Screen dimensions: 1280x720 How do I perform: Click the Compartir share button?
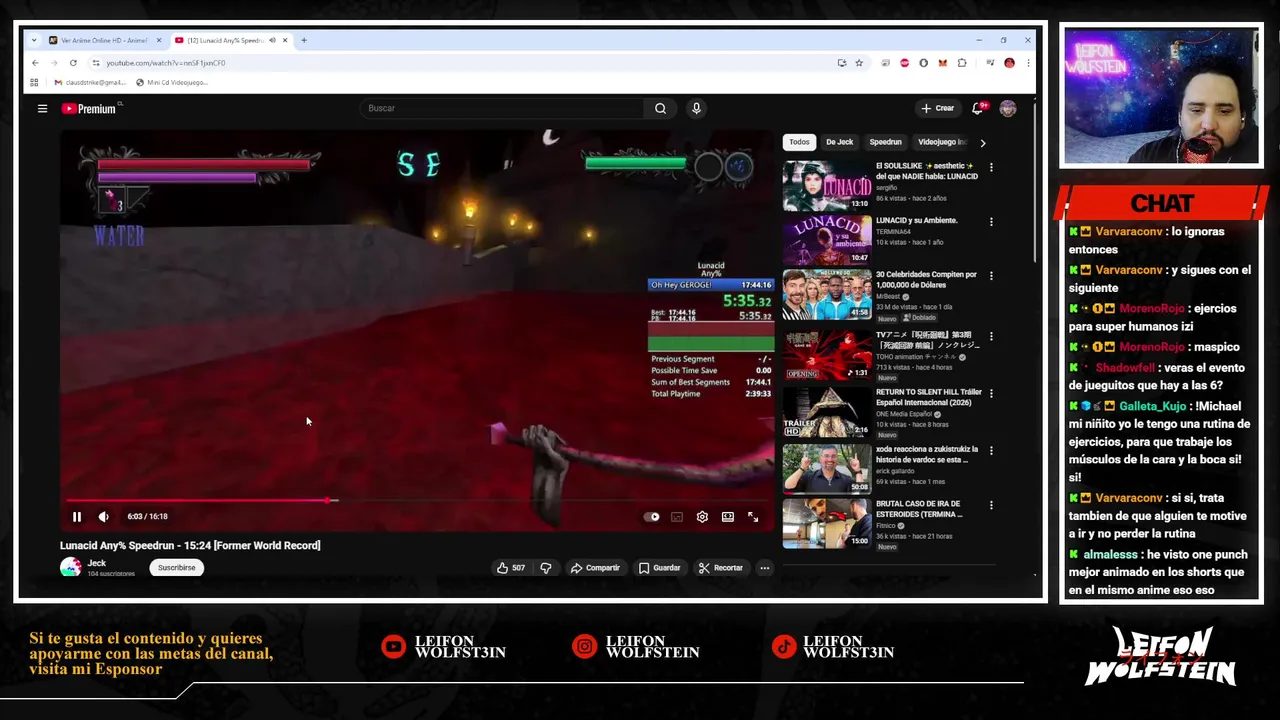coord(595,568)
